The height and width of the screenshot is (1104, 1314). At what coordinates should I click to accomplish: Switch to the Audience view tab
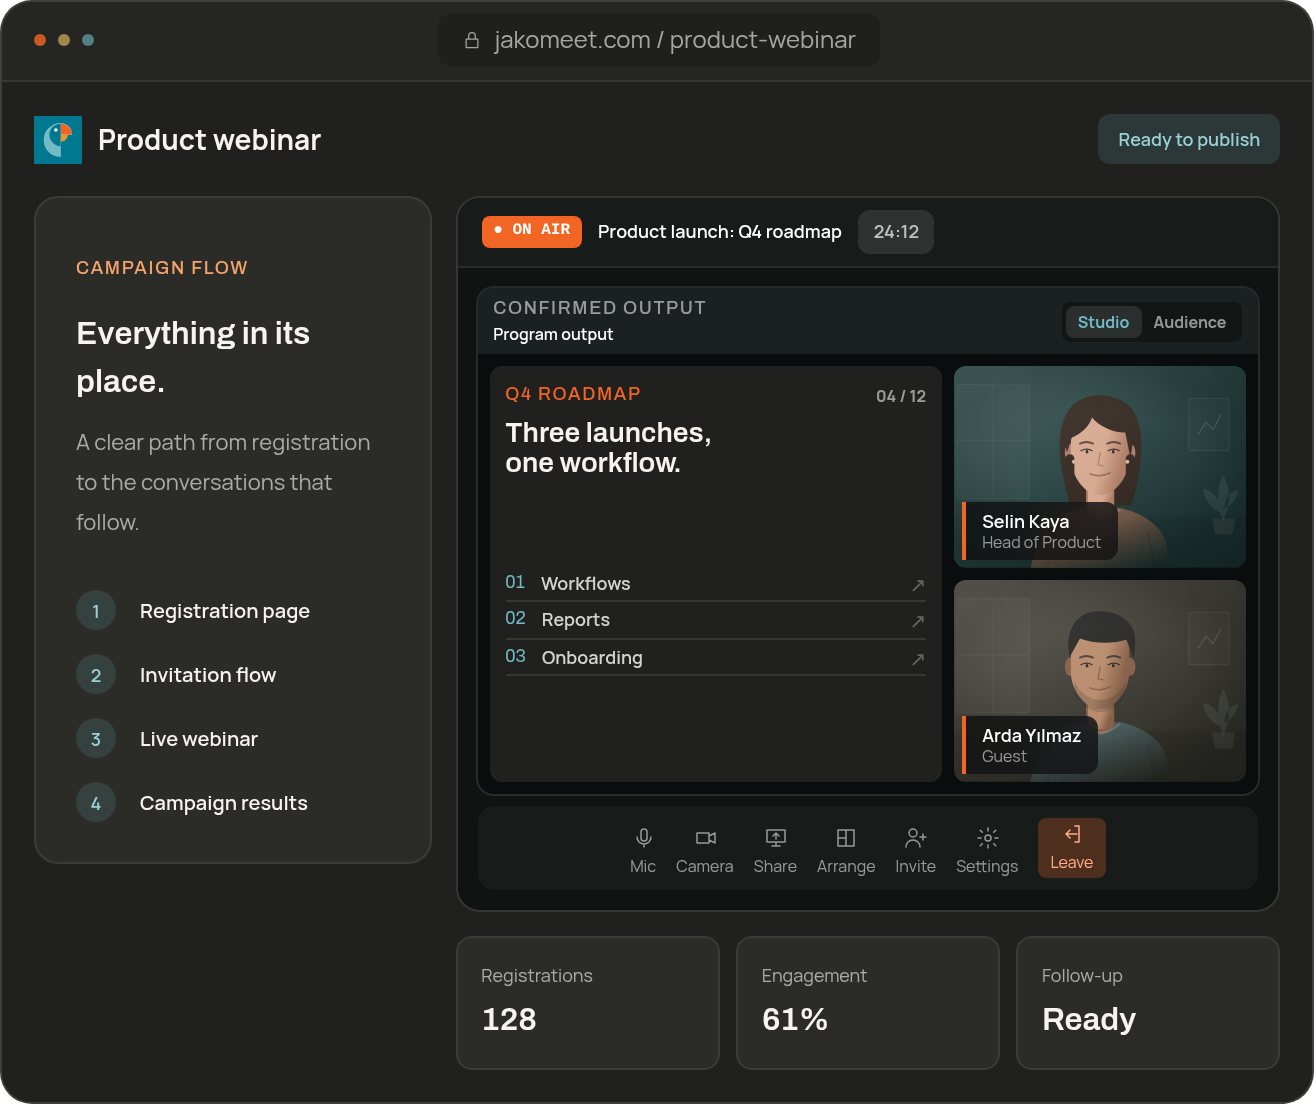pos(1189,322)
